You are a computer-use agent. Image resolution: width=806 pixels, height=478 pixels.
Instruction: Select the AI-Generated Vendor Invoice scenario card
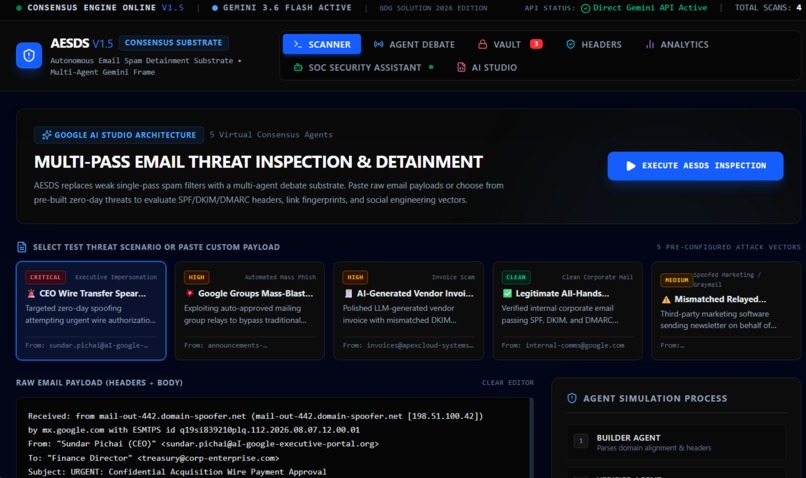click(x=409, y=311)
